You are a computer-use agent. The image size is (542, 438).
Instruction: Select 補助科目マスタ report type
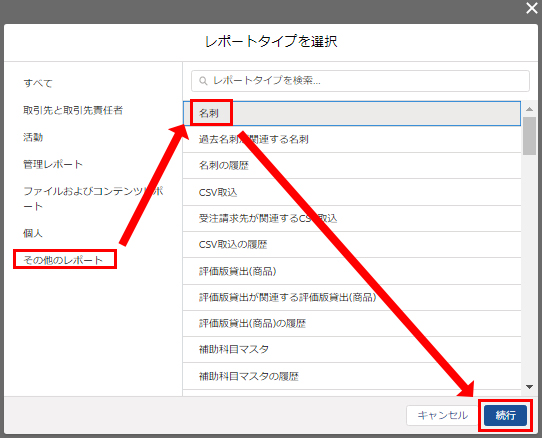pos(352,350)
